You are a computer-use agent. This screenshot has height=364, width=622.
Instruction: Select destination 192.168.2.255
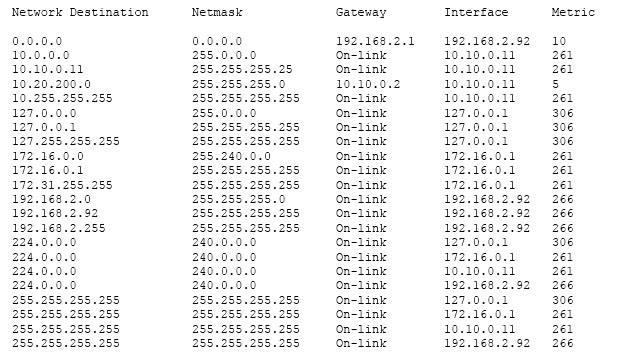[59, 228]
